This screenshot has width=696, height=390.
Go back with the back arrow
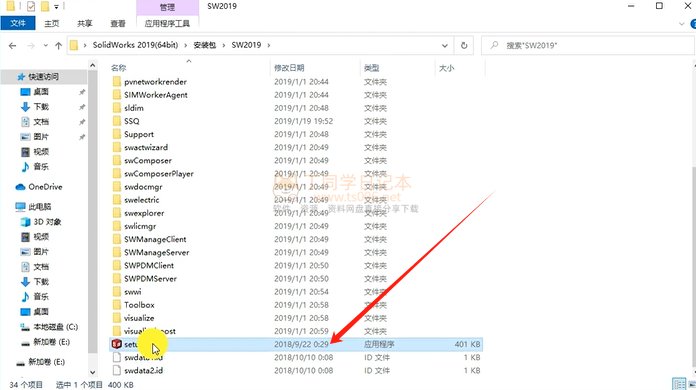12,45
